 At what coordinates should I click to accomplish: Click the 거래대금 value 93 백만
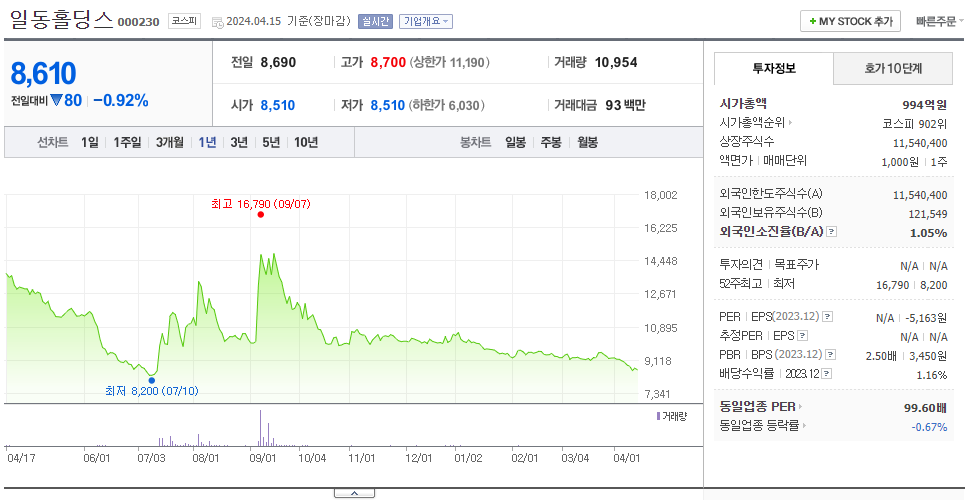pyautogui.click(x=625, y=105)
